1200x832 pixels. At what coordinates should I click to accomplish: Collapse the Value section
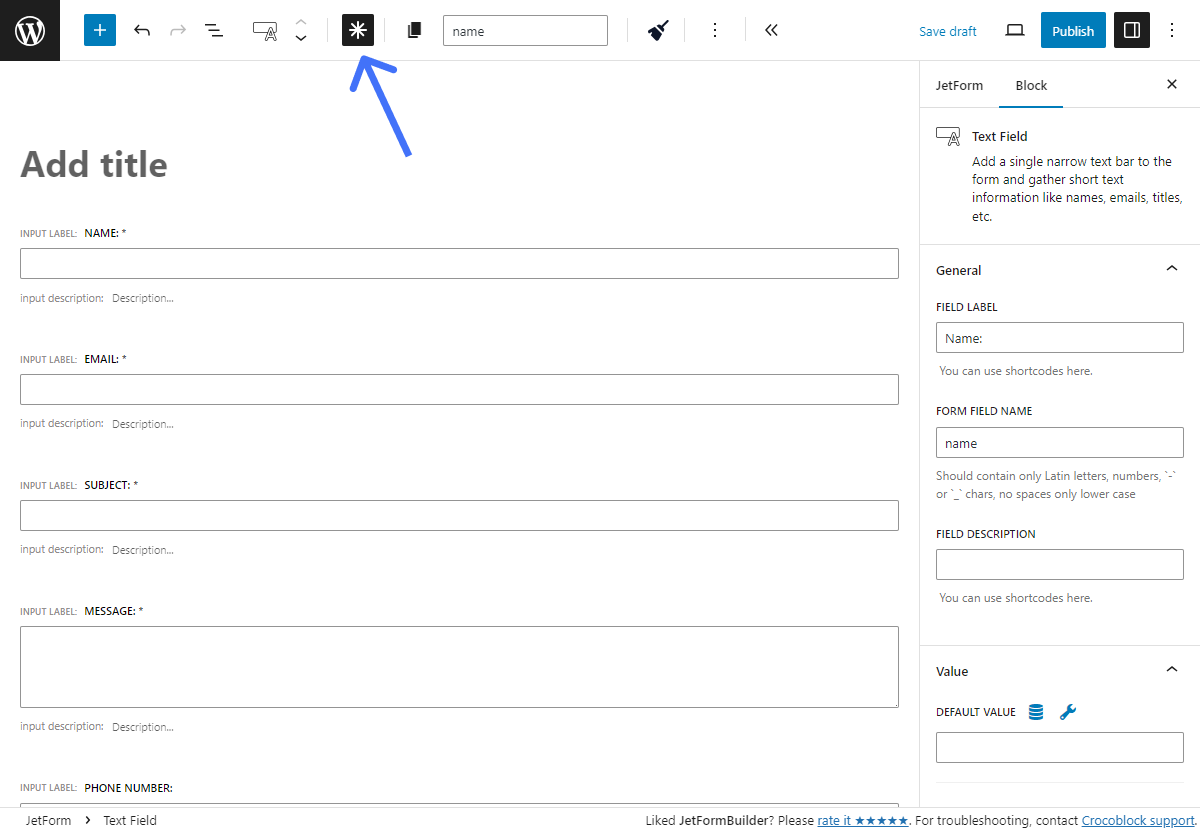pyautogui.click(x=1171, y=669)
